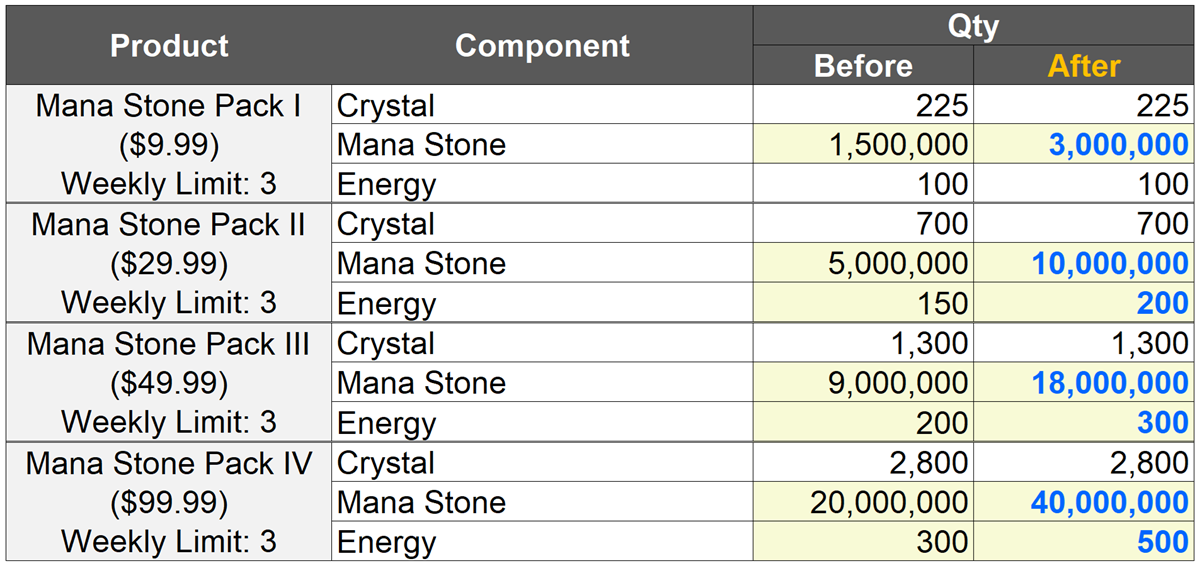Select the 10,000,000 After value cell

coord(1084,263)
